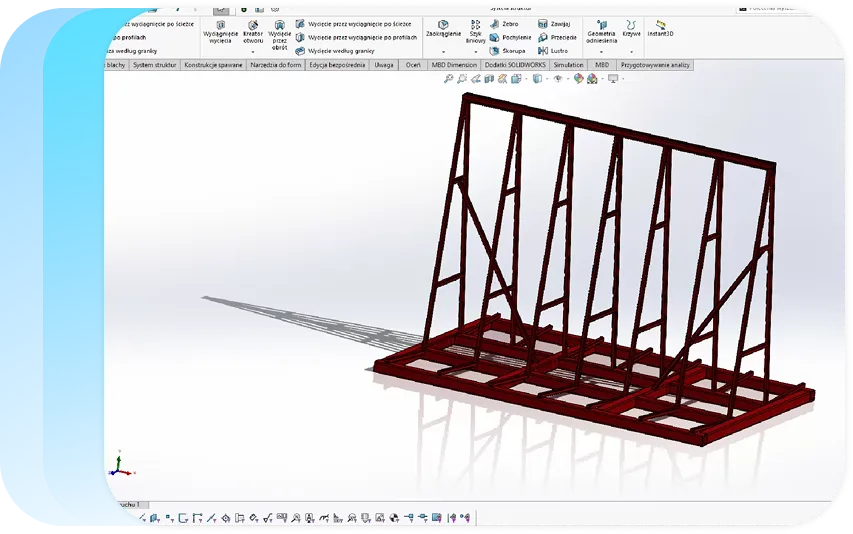This screenshot has height=534, width=853.
Task: Click the XYZ coordinate triad
Action: [121, 464]
